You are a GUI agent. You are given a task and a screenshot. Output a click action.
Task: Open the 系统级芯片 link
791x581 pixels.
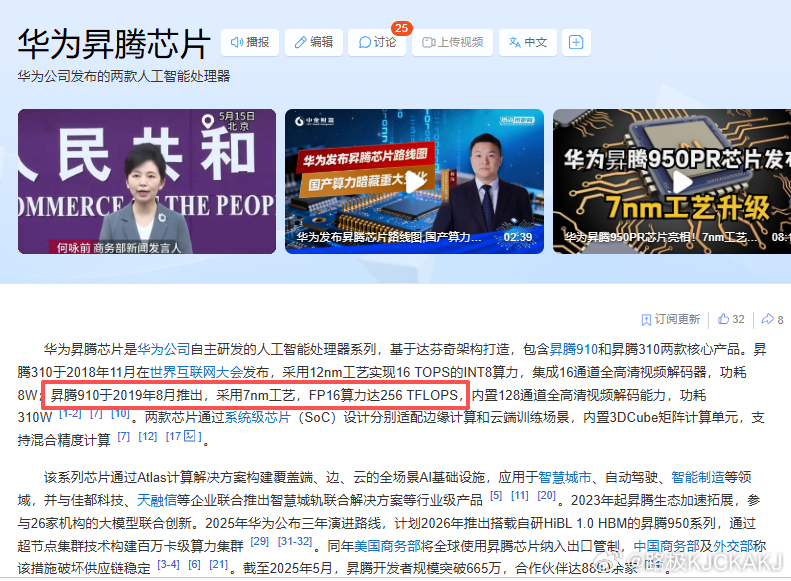(x=258, y=418)
